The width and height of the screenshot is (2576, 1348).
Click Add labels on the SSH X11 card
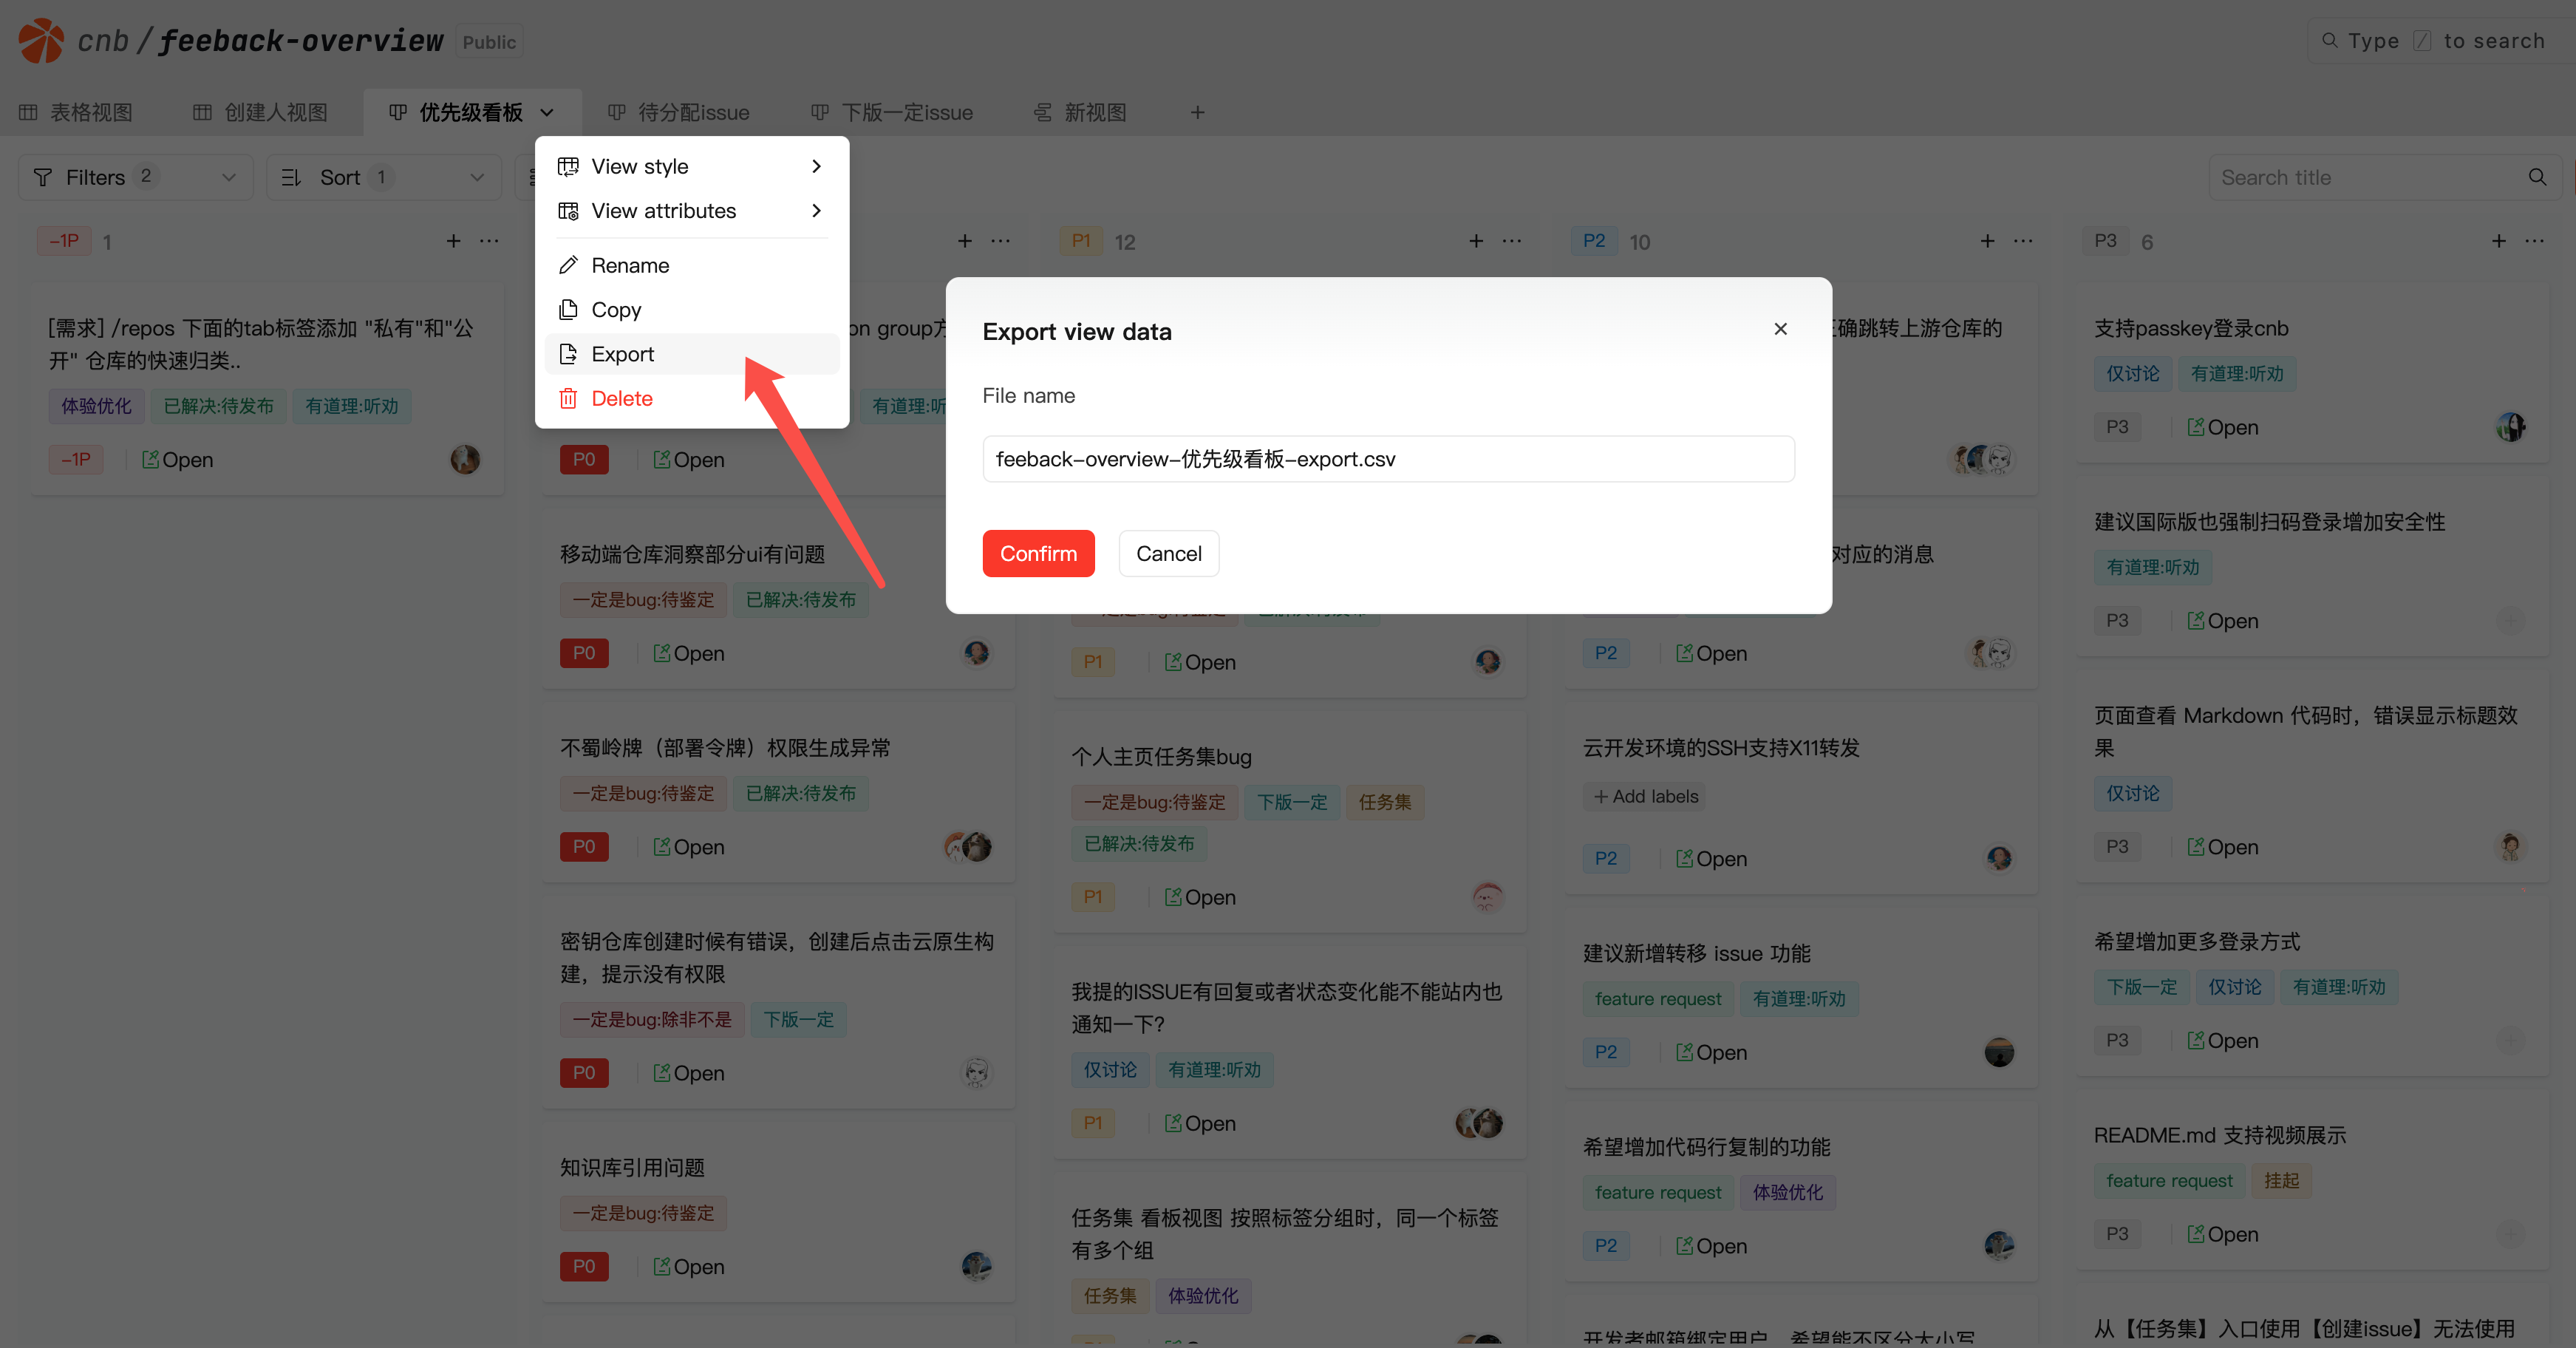click(1645, 796)
